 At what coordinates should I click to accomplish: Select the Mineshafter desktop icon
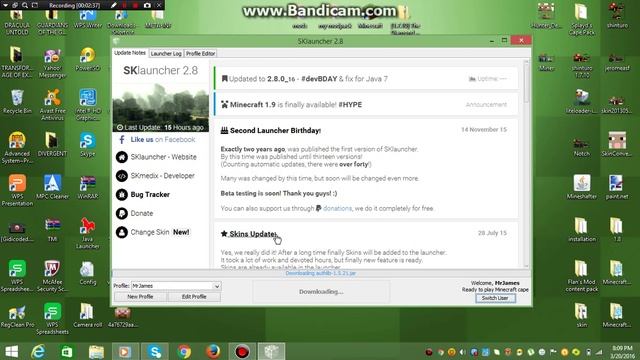582,187
